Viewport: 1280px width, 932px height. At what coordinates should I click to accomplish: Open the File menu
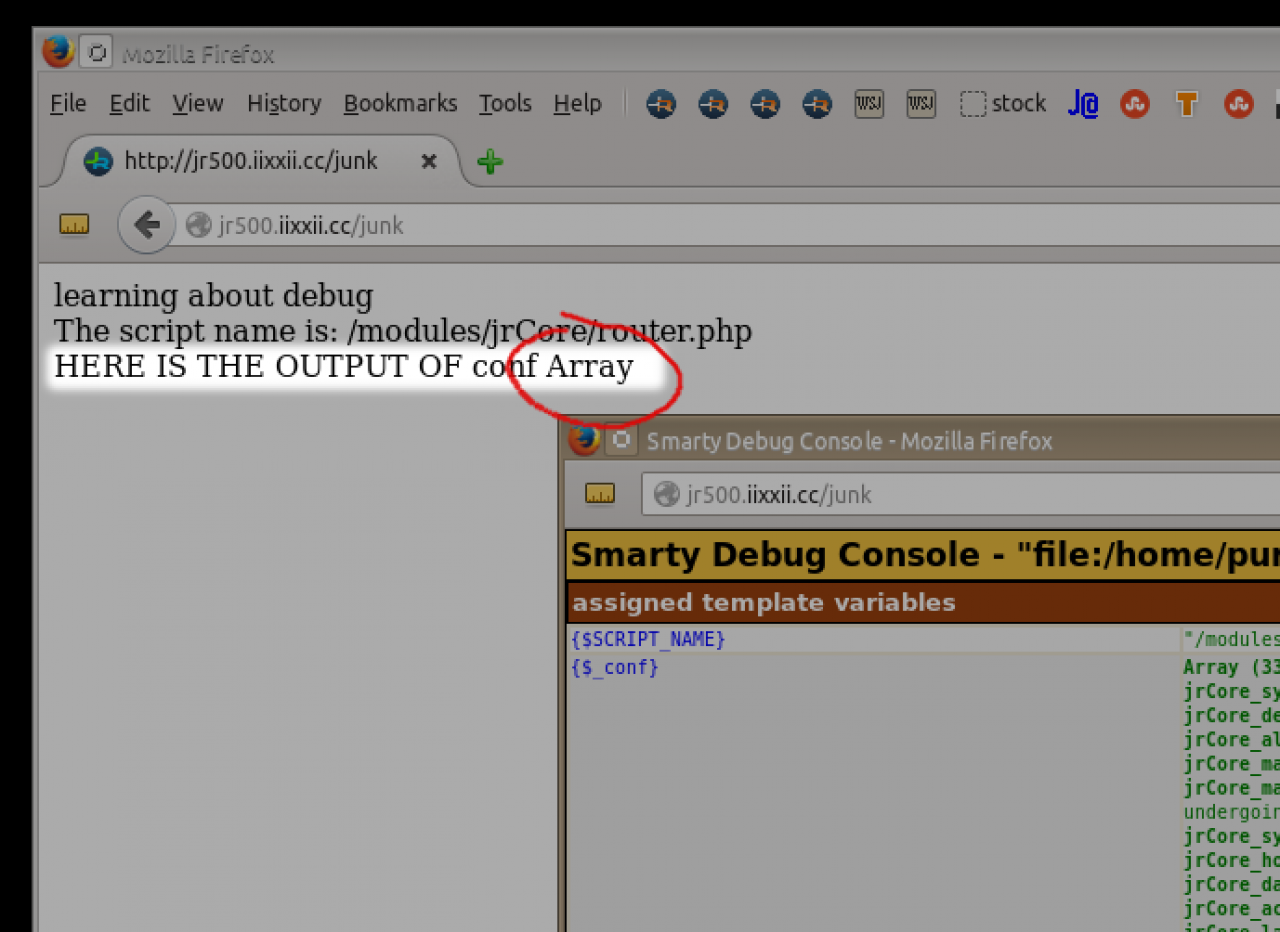68,104
